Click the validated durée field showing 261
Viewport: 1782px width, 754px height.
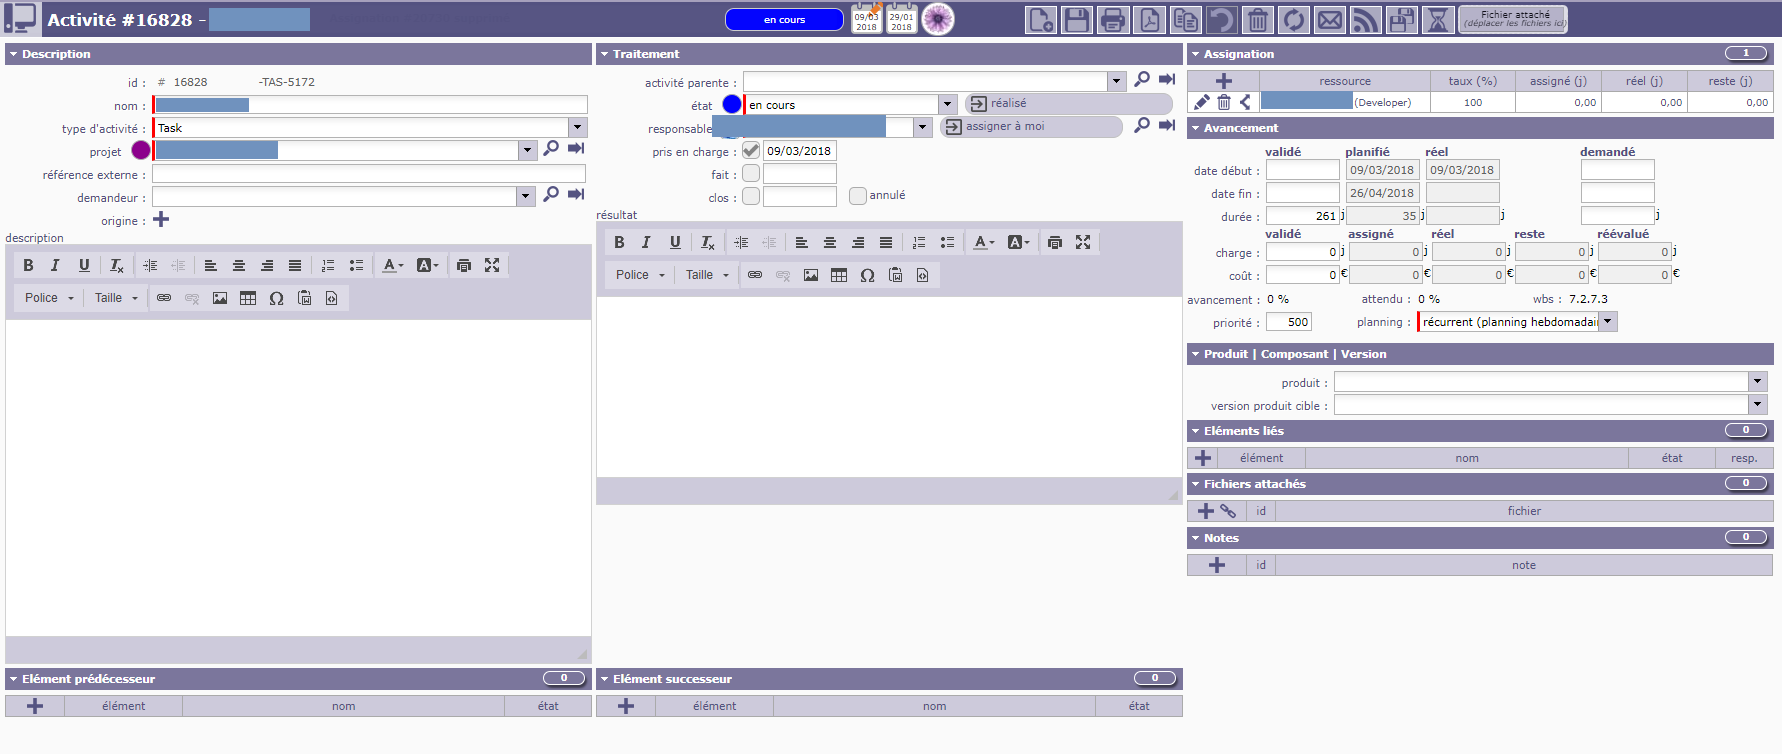[x=1303, y=216]
